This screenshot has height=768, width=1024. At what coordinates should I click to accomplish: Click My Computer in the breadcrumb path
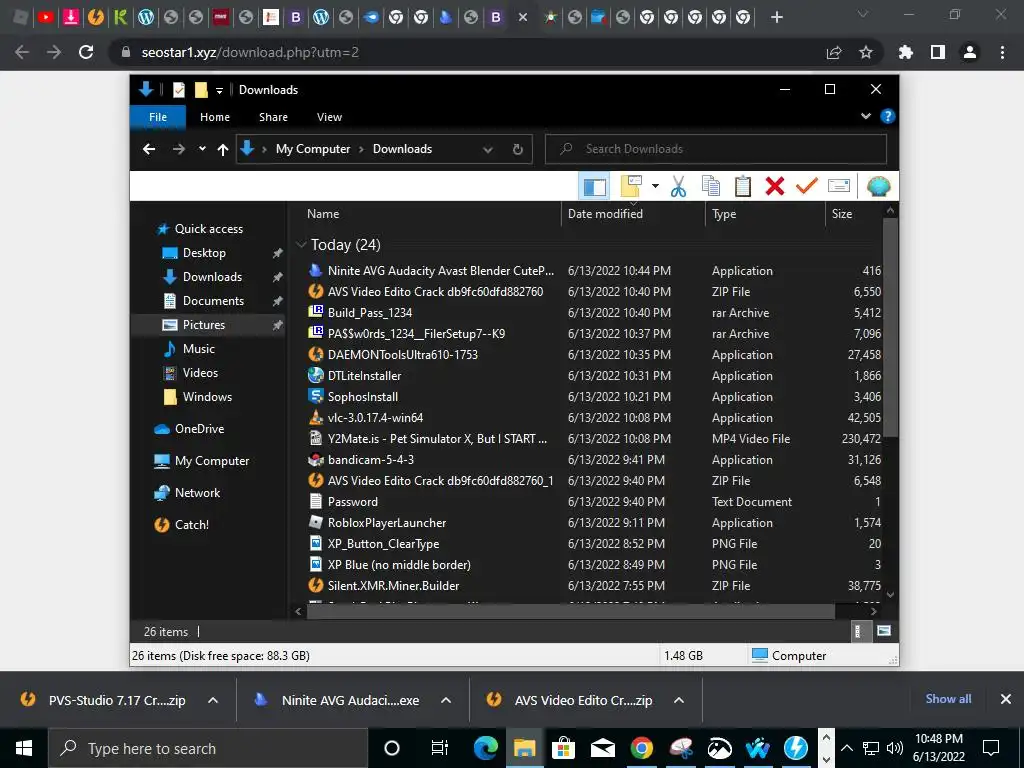(x=313, y=149)
